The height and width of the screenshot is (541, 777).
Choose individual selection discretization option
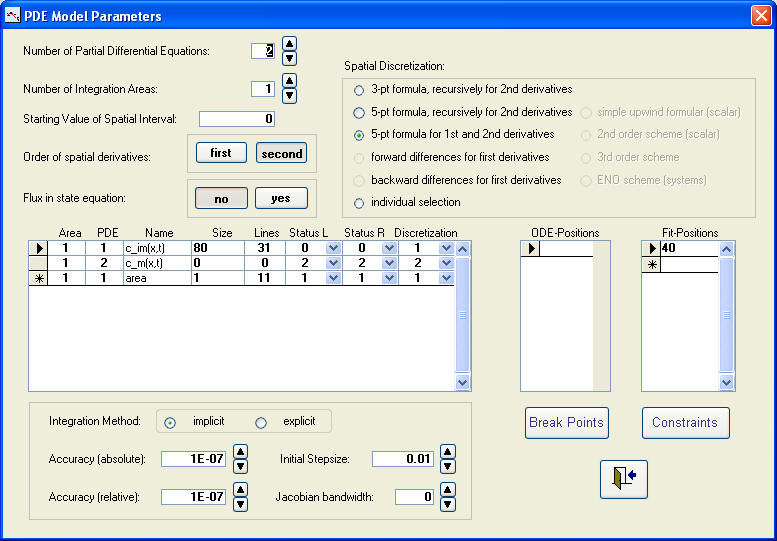tap(359, 203)
